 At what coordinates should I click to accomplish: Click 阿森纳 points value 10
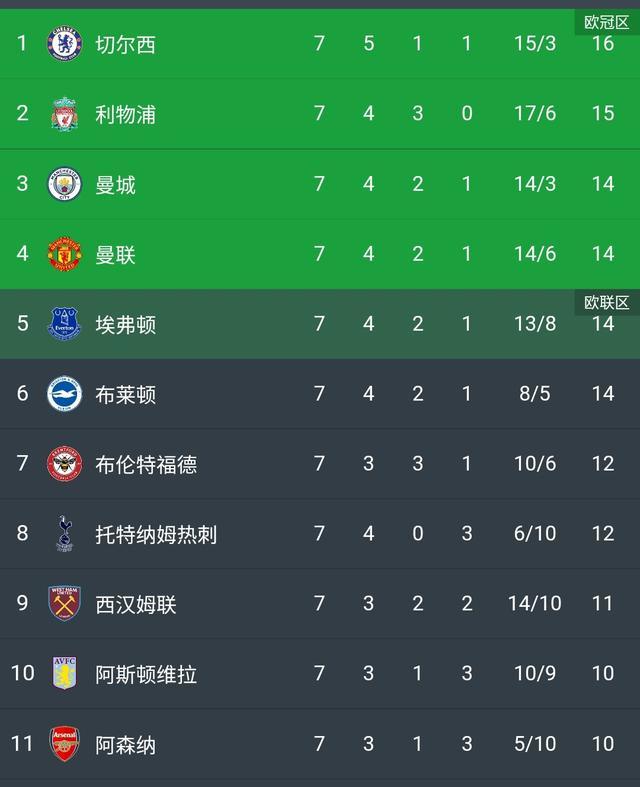603,743
